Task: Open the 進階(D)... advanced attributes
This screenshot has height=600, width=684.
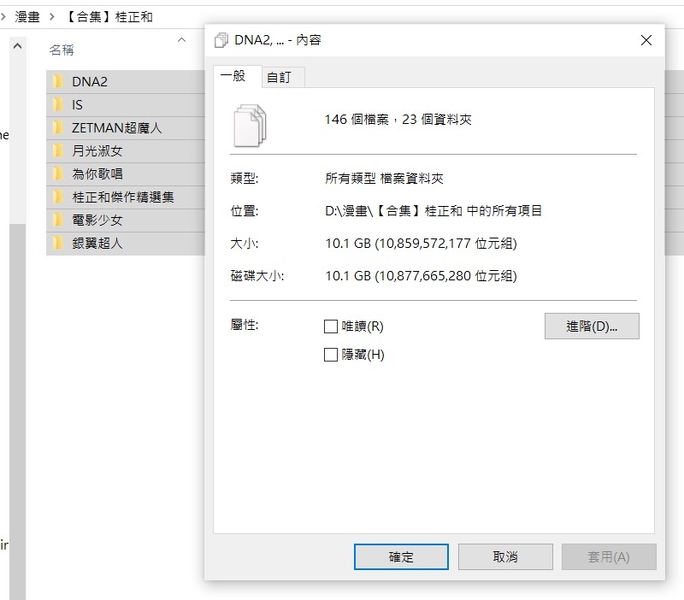Action: (592, 326)
